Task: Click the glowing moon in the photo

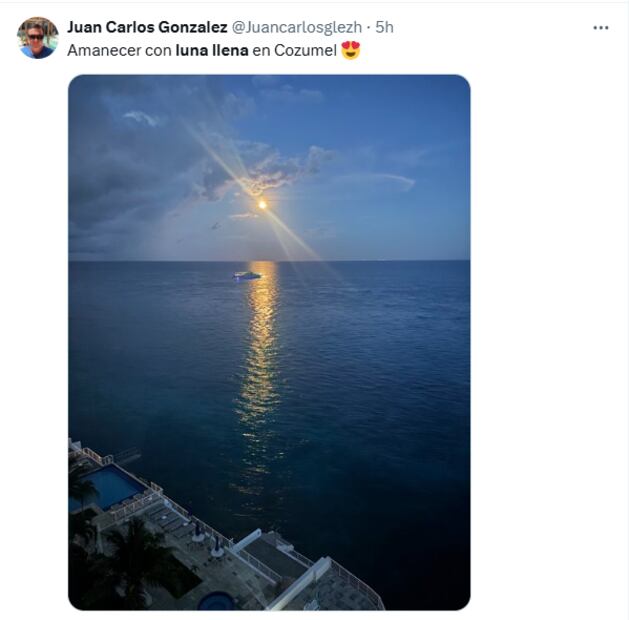Action: coord(262,204)
